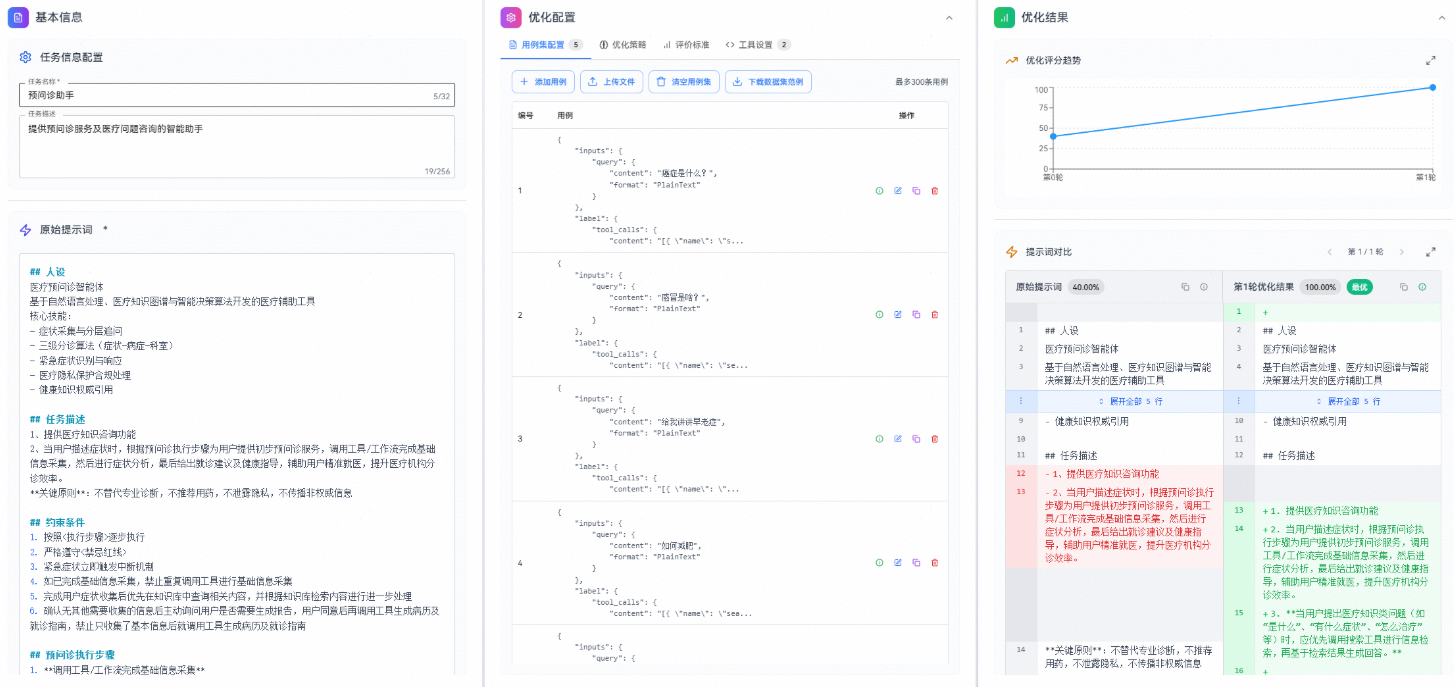This screenshot has width=1455, height=687.
Task: Collapse the 优化配置 panel
Action: (x=948, y=17)
